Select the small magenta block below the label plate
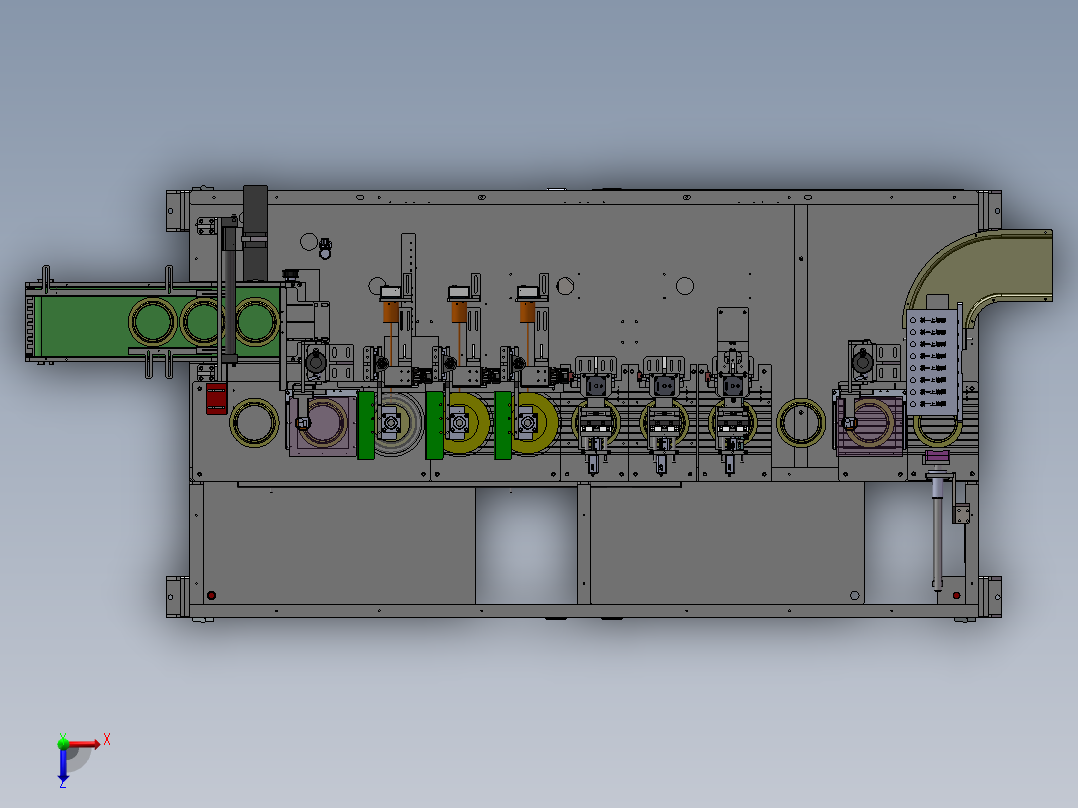Viewport: 1078px width, 808px height. 937,457
